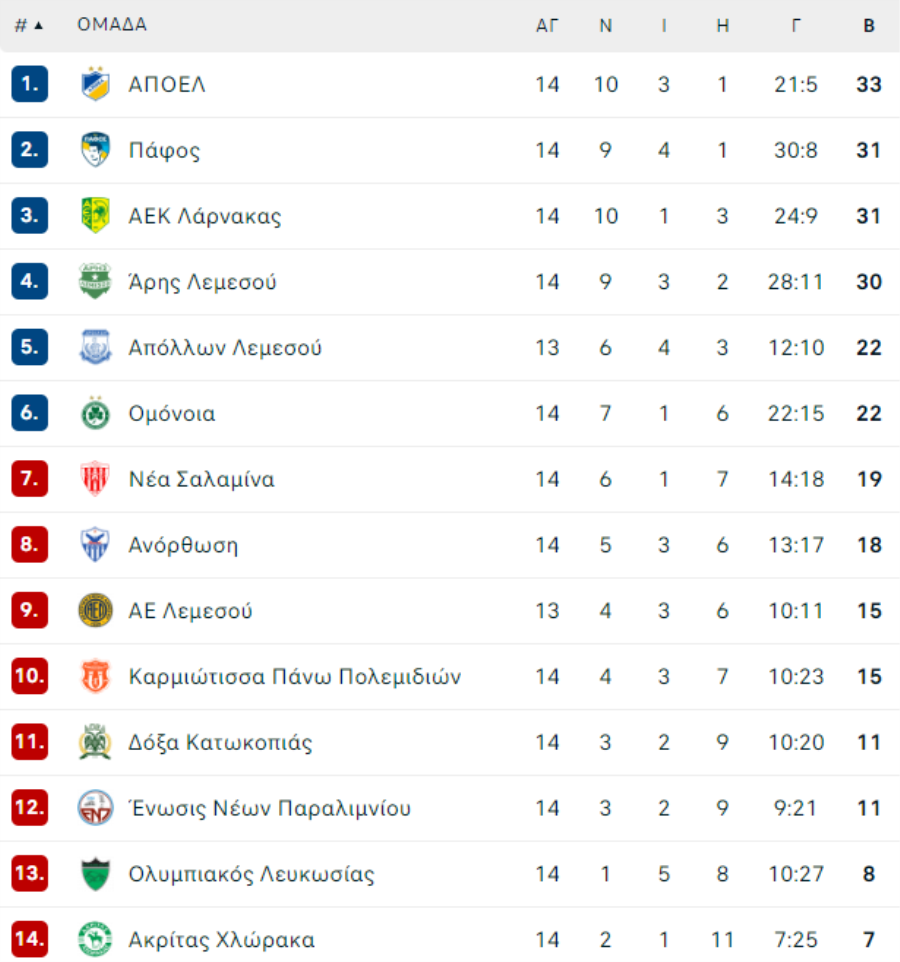Click the ΑΕ Λεμεσού round yellow badge
The image size is (900, 962).
click(x=95, y=610)
